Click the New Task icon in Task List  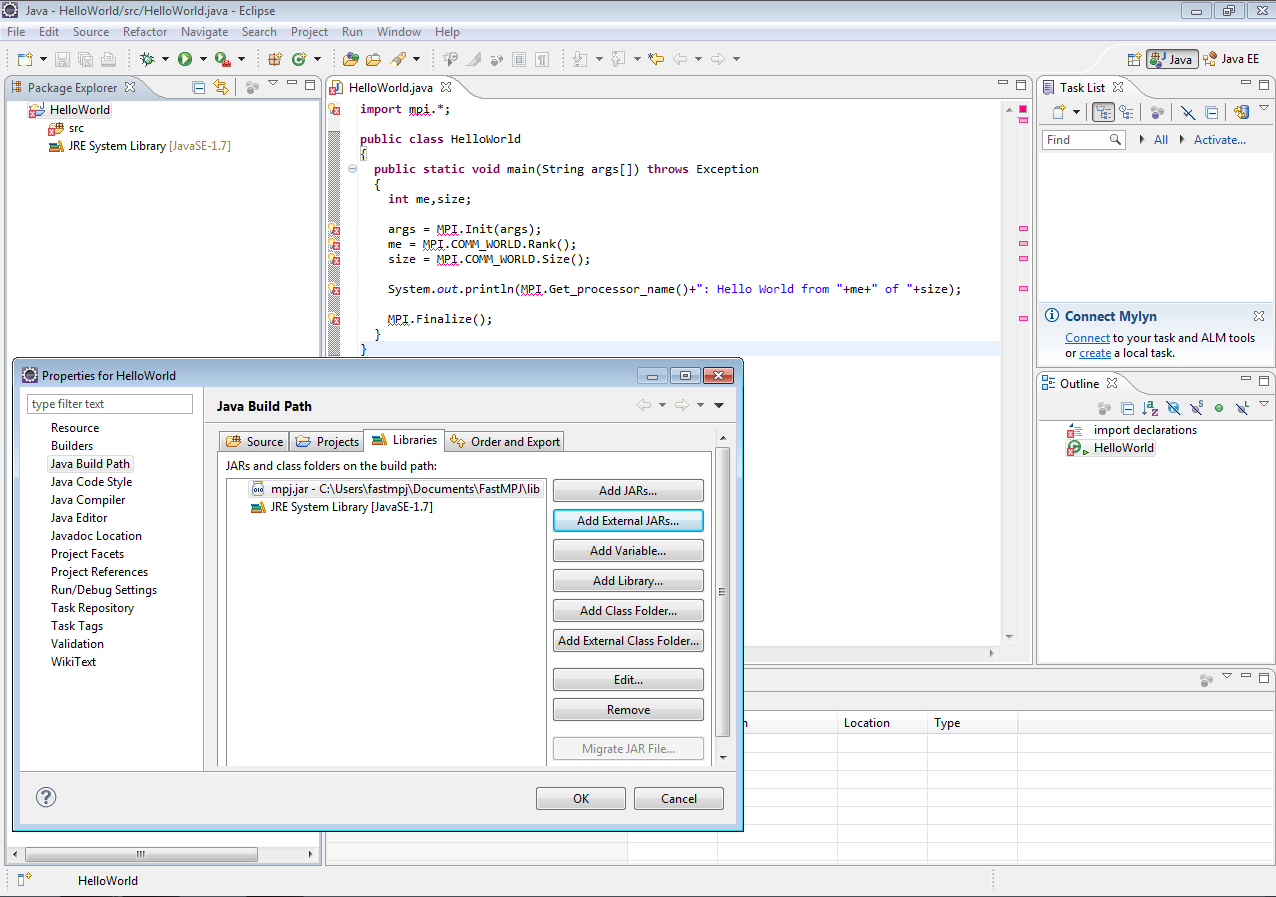(x=1059, y=112)
